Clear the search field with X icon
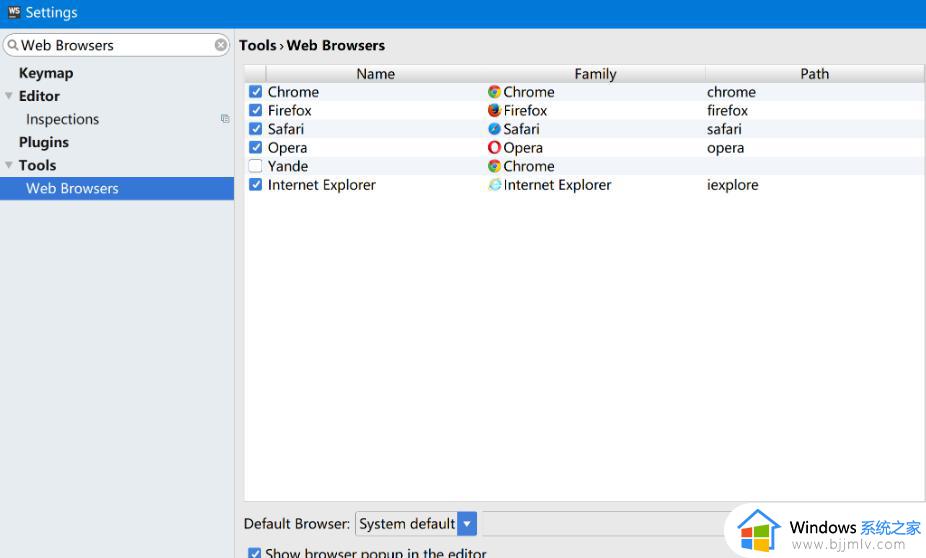Viewport: 926px width, 558px height. coord(220,45)
